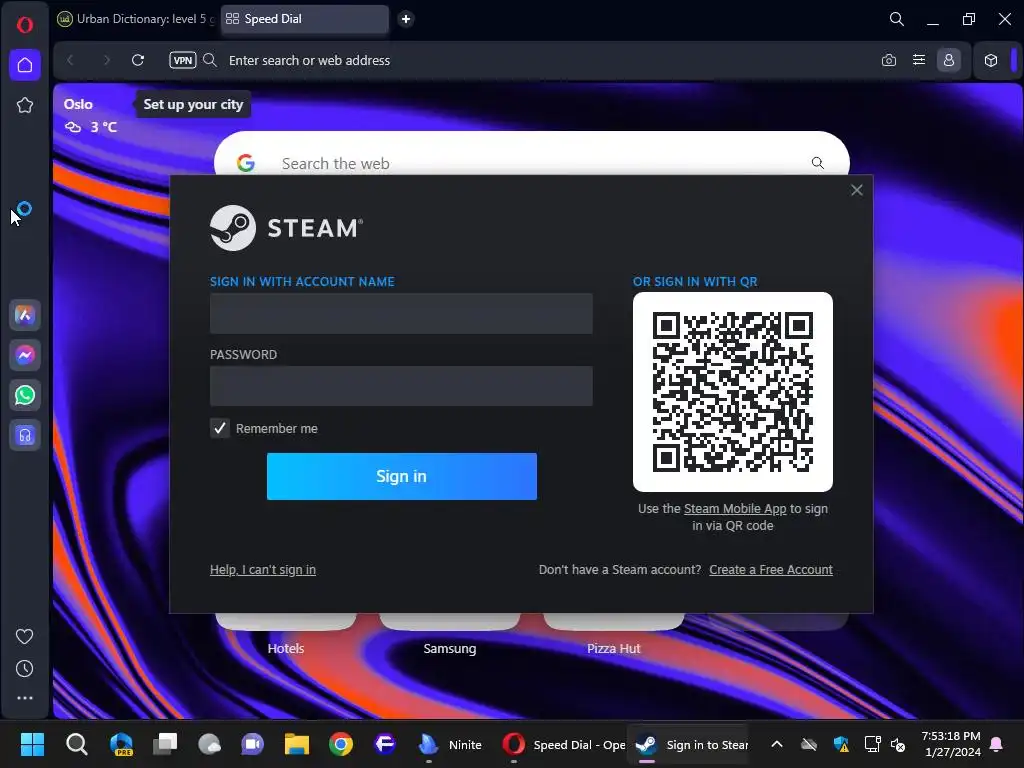Viewport: 1024px width, 768px height.
Task: Take a snapshot with camera icon
Action: [889, 60]
